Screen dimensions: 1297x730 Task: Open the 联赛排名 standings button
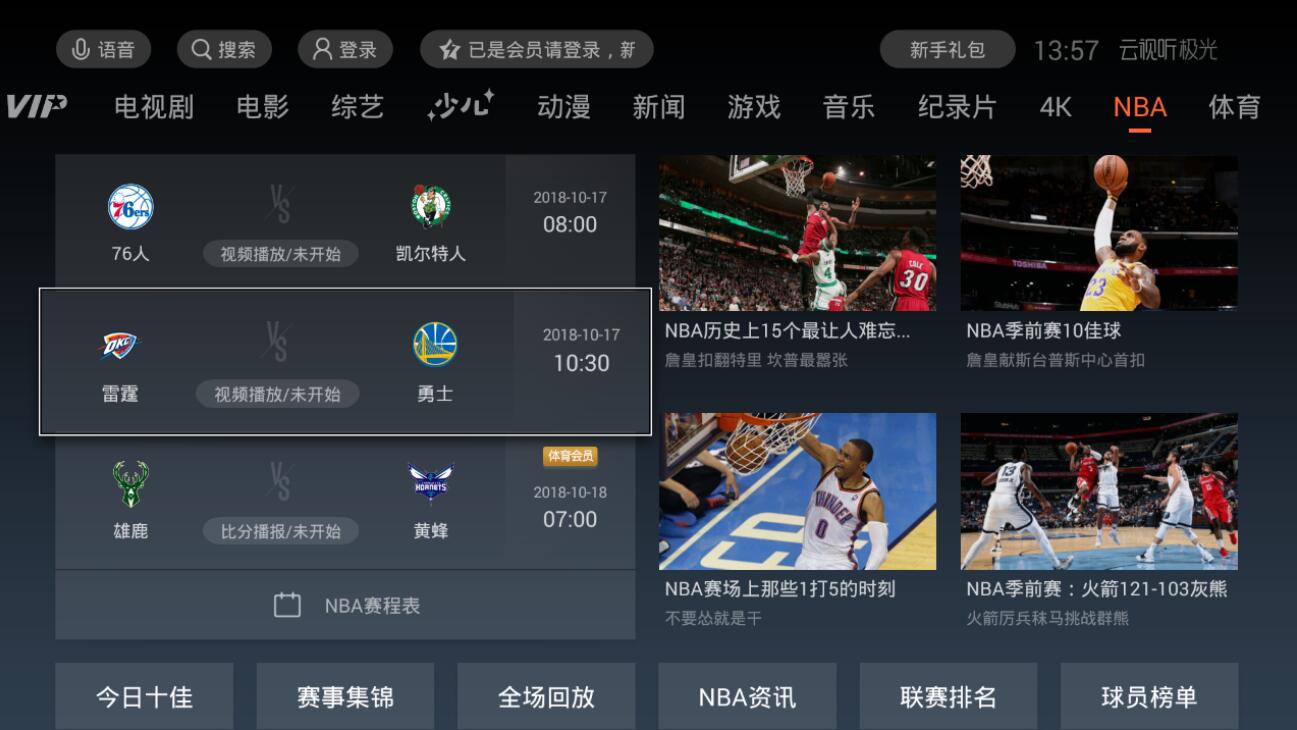click(x=948, y=696)
